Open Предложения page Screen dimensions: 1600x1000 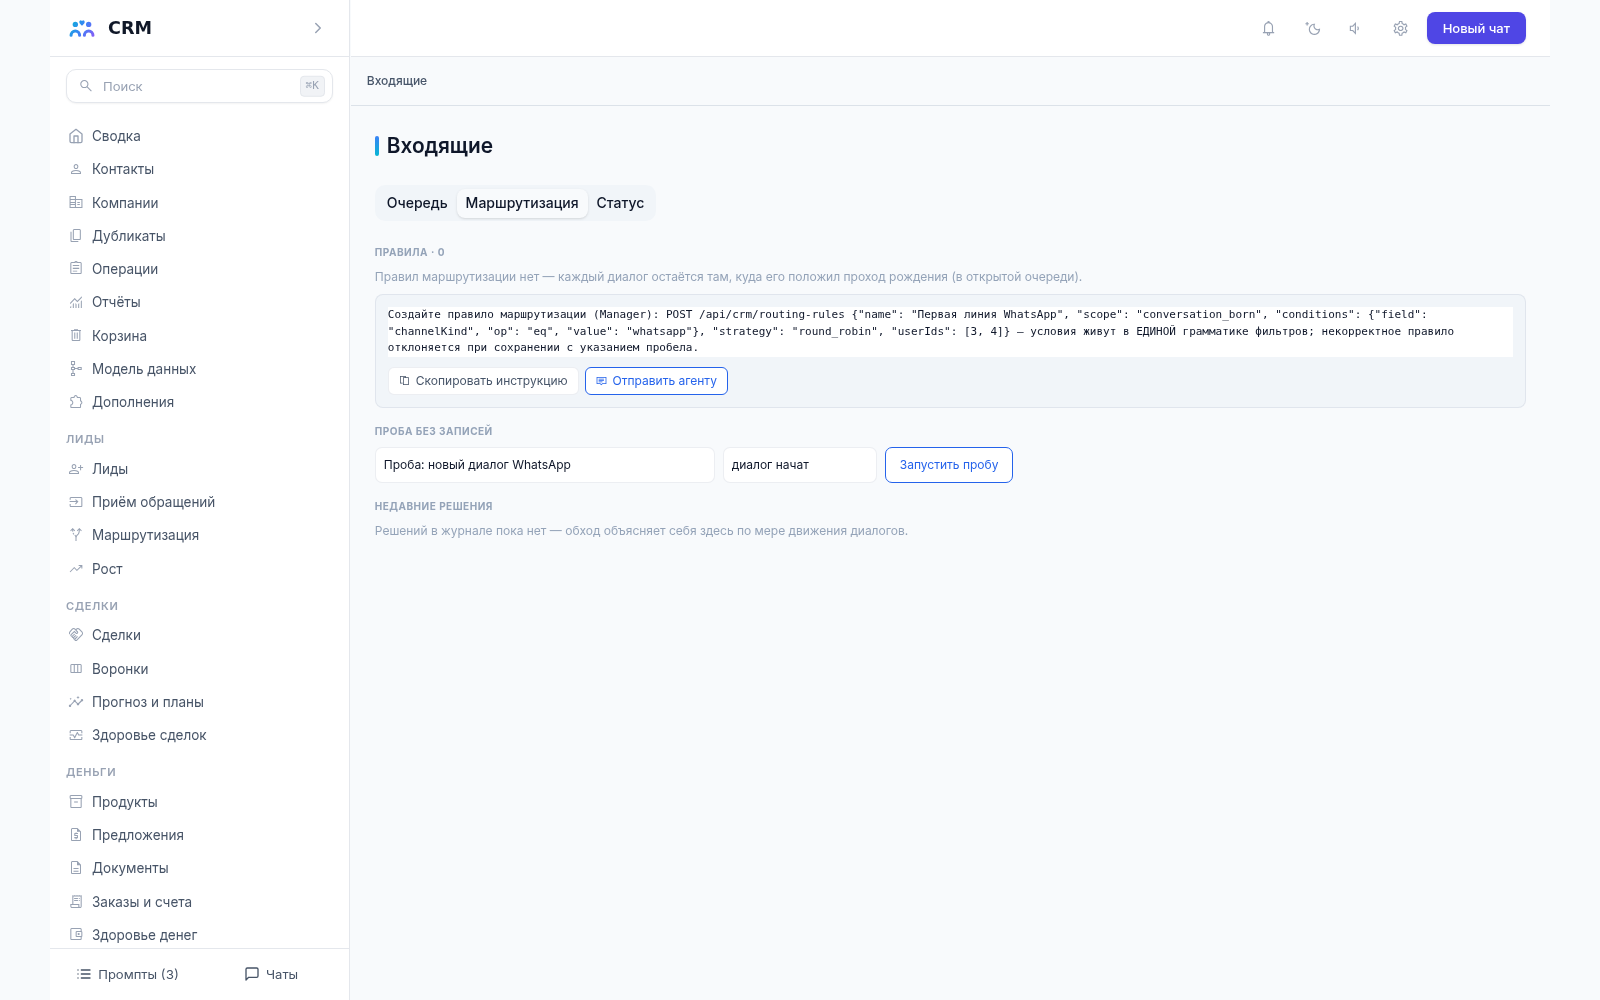click(199, 835)
